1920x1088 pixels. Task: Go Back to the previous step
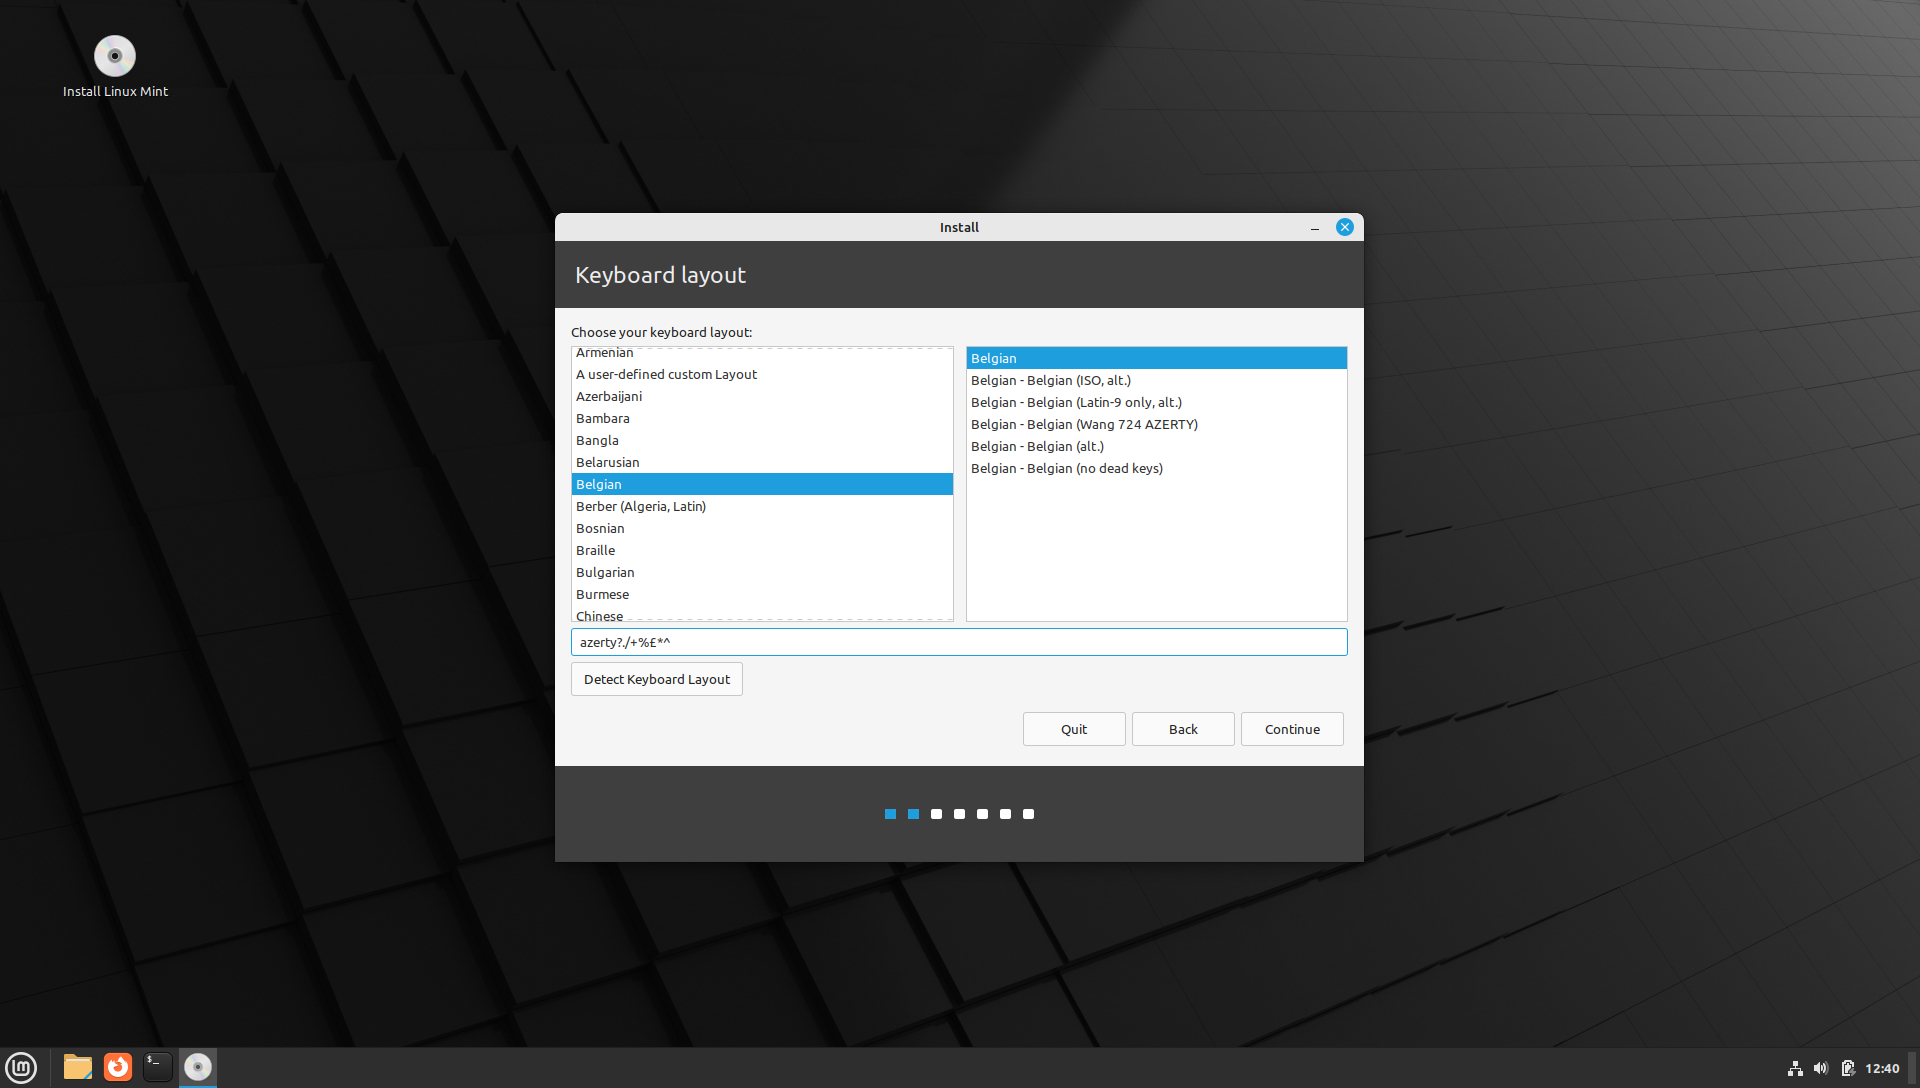(x=1183, y=729)
